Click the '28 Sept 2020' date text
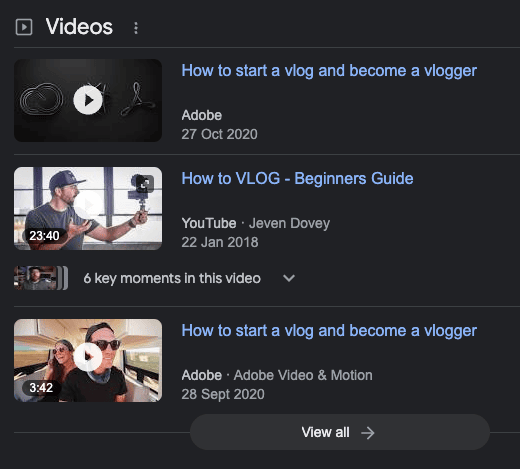Screen dimensions: 520x469 click(223, 394)
